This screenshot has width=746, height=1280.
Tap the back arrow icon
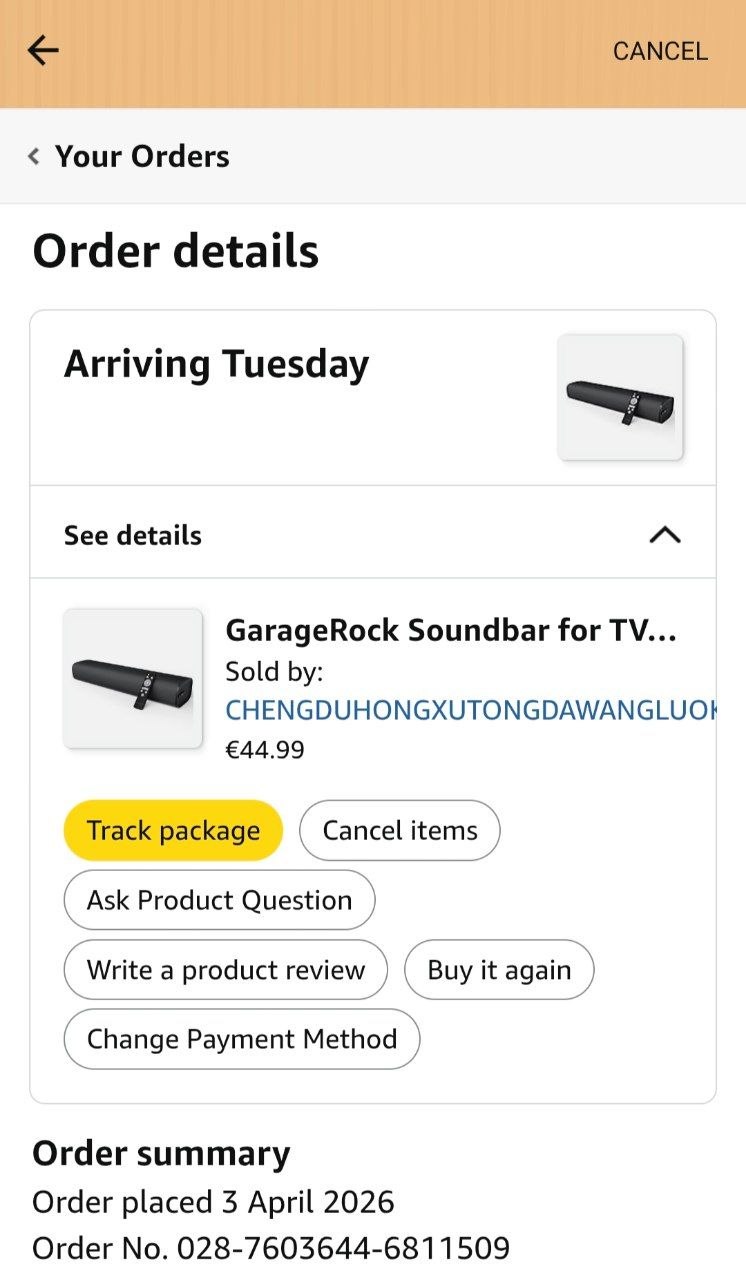43,50
